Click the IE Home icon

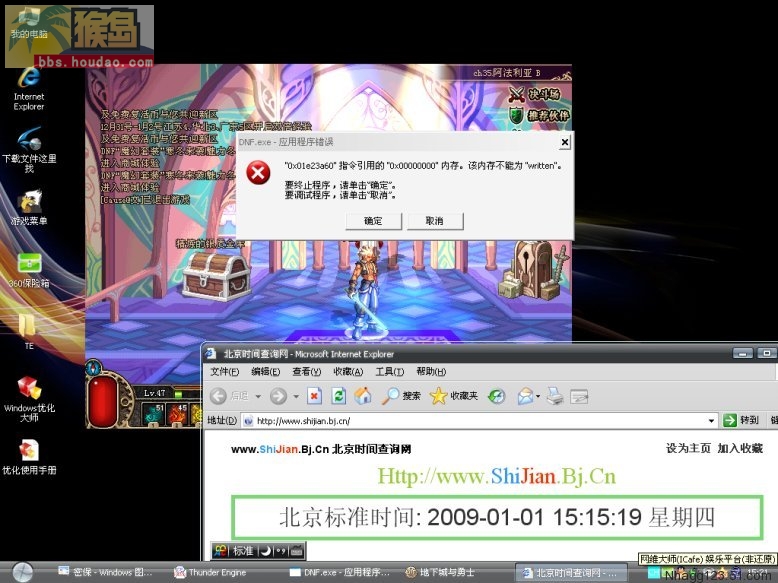point(363,395)
